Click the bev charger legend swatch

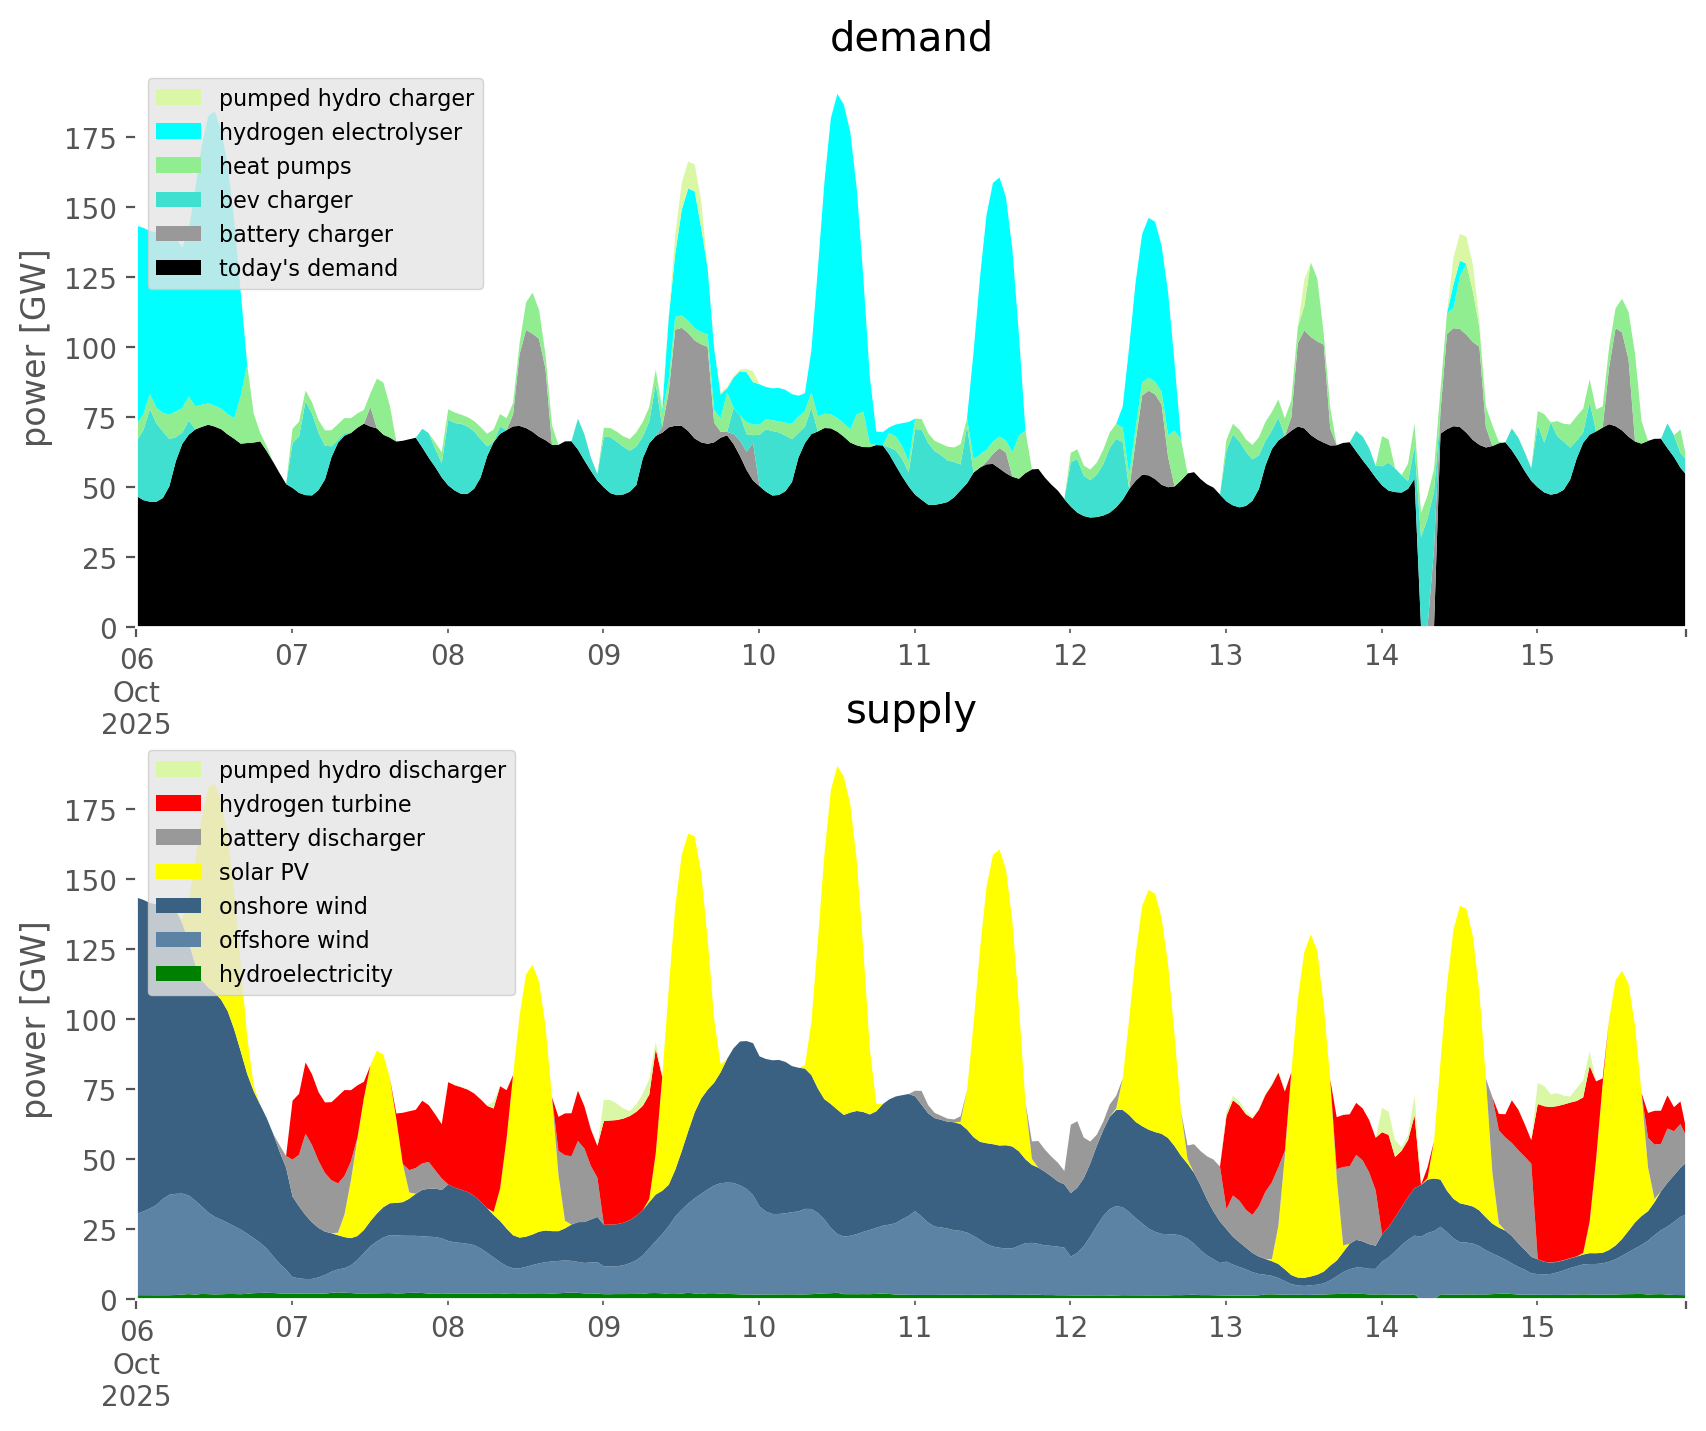click(179, 200)
